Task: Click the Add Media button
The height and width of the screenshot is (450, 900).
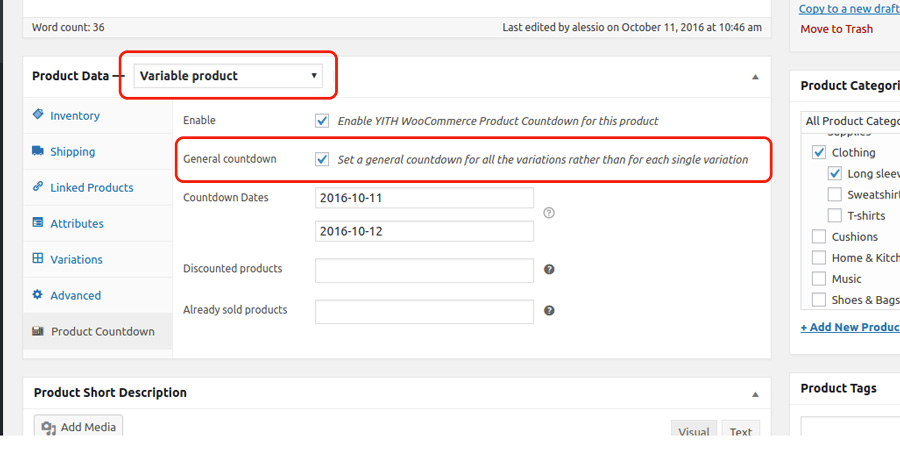Action: pos(78,427)
